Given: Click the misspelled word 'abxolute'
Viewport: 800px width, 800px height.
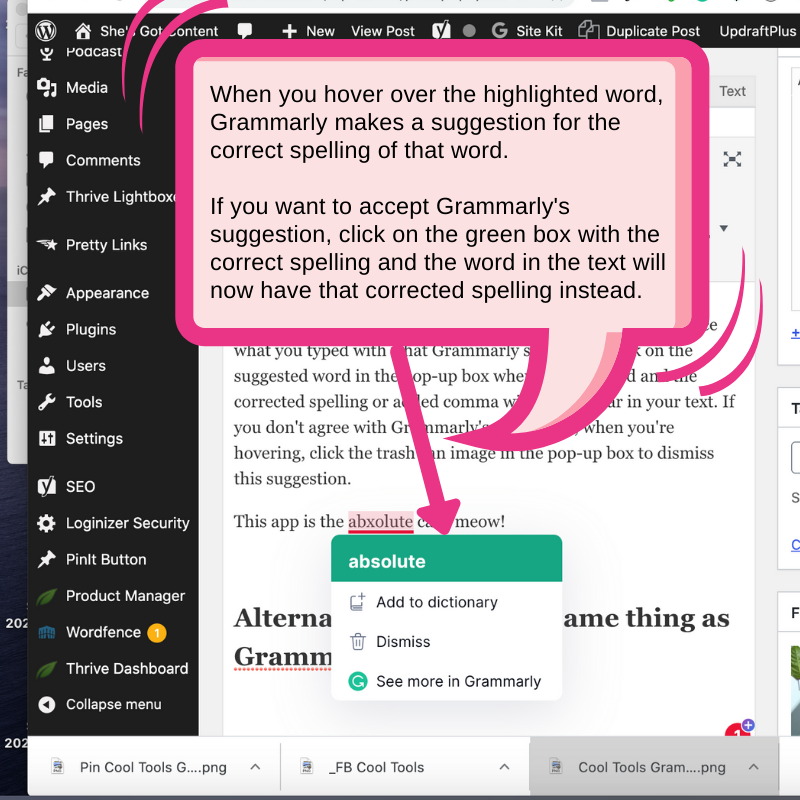Looking at the screenshot, I should point(380,522).
